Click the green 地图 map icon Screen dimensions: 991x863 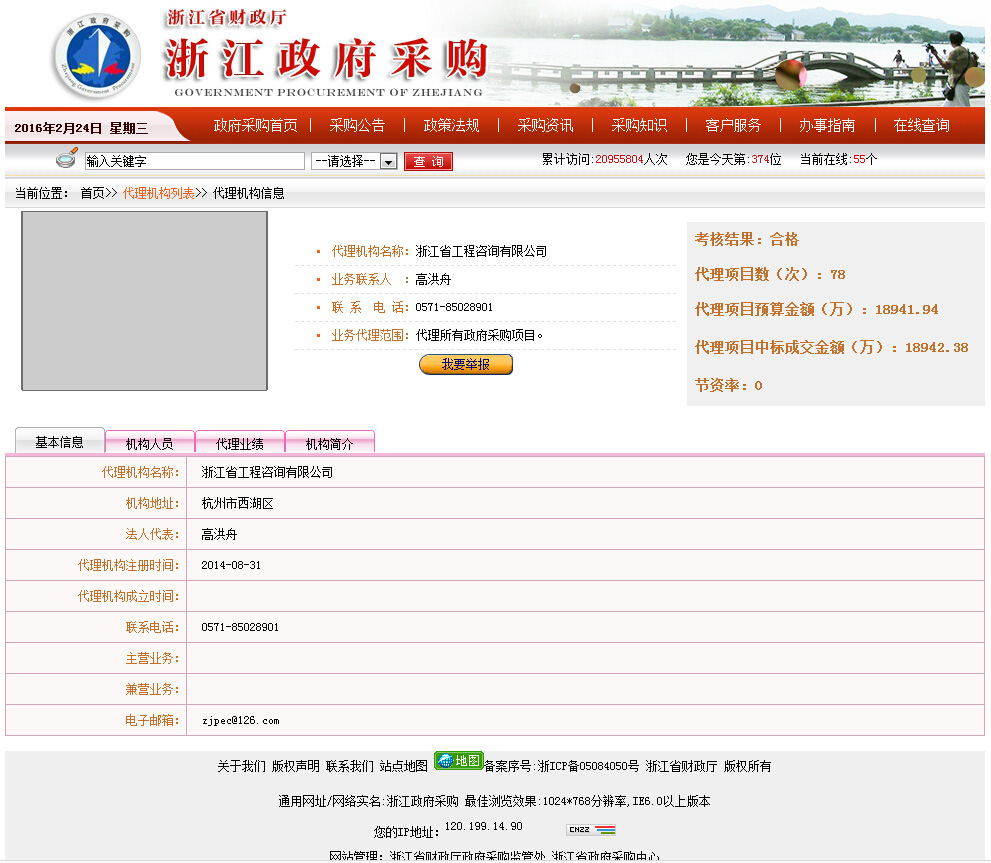[x=458, y=761]
